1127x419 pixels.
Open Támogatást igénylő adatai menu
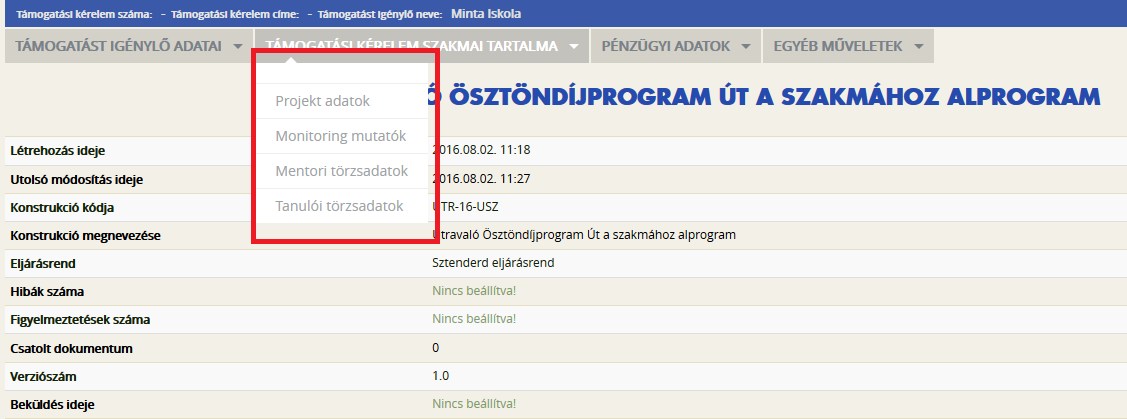pos(129,46)
